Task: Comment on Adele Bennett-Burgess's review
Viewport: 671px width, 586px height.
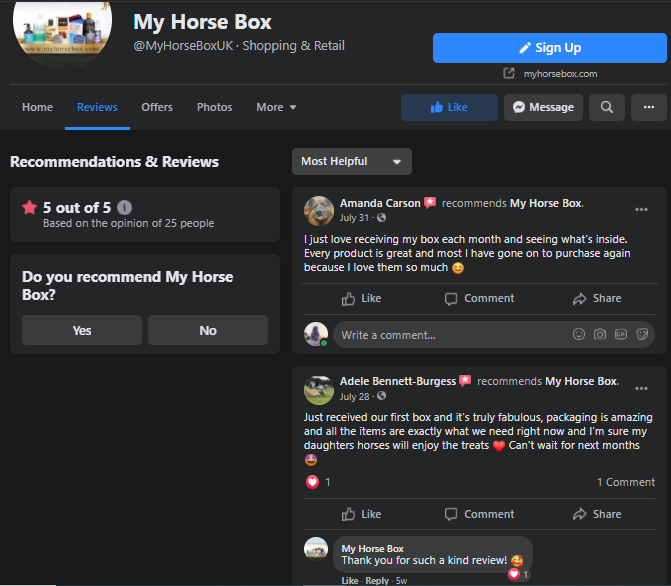Action: pyautogui.click(x=479, y=514)
